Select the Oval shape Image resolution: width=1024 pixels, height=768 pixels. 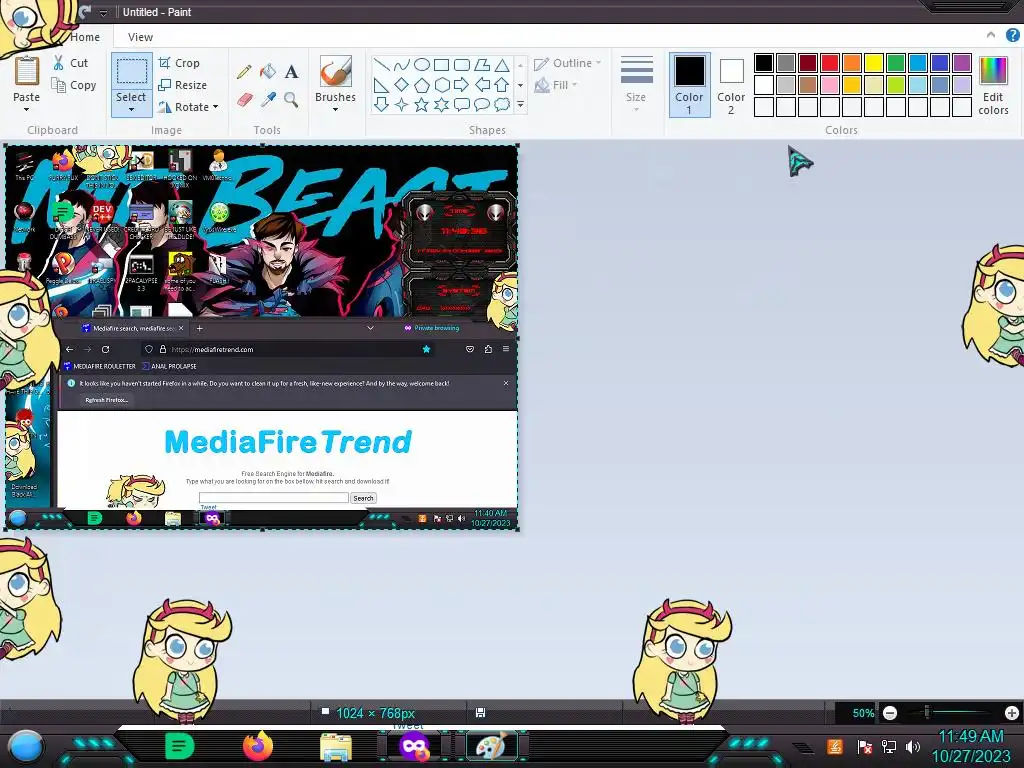pyautogui.click(x=422, y=65)
